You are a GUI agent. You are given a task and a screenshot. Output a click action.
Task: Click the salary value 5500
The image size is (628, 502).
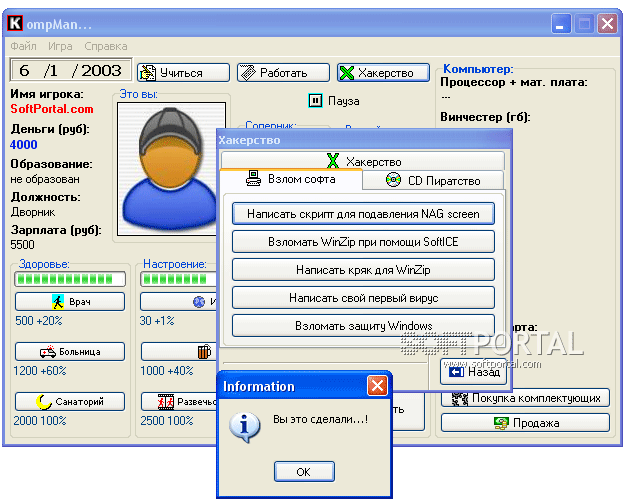click(22, 244)
